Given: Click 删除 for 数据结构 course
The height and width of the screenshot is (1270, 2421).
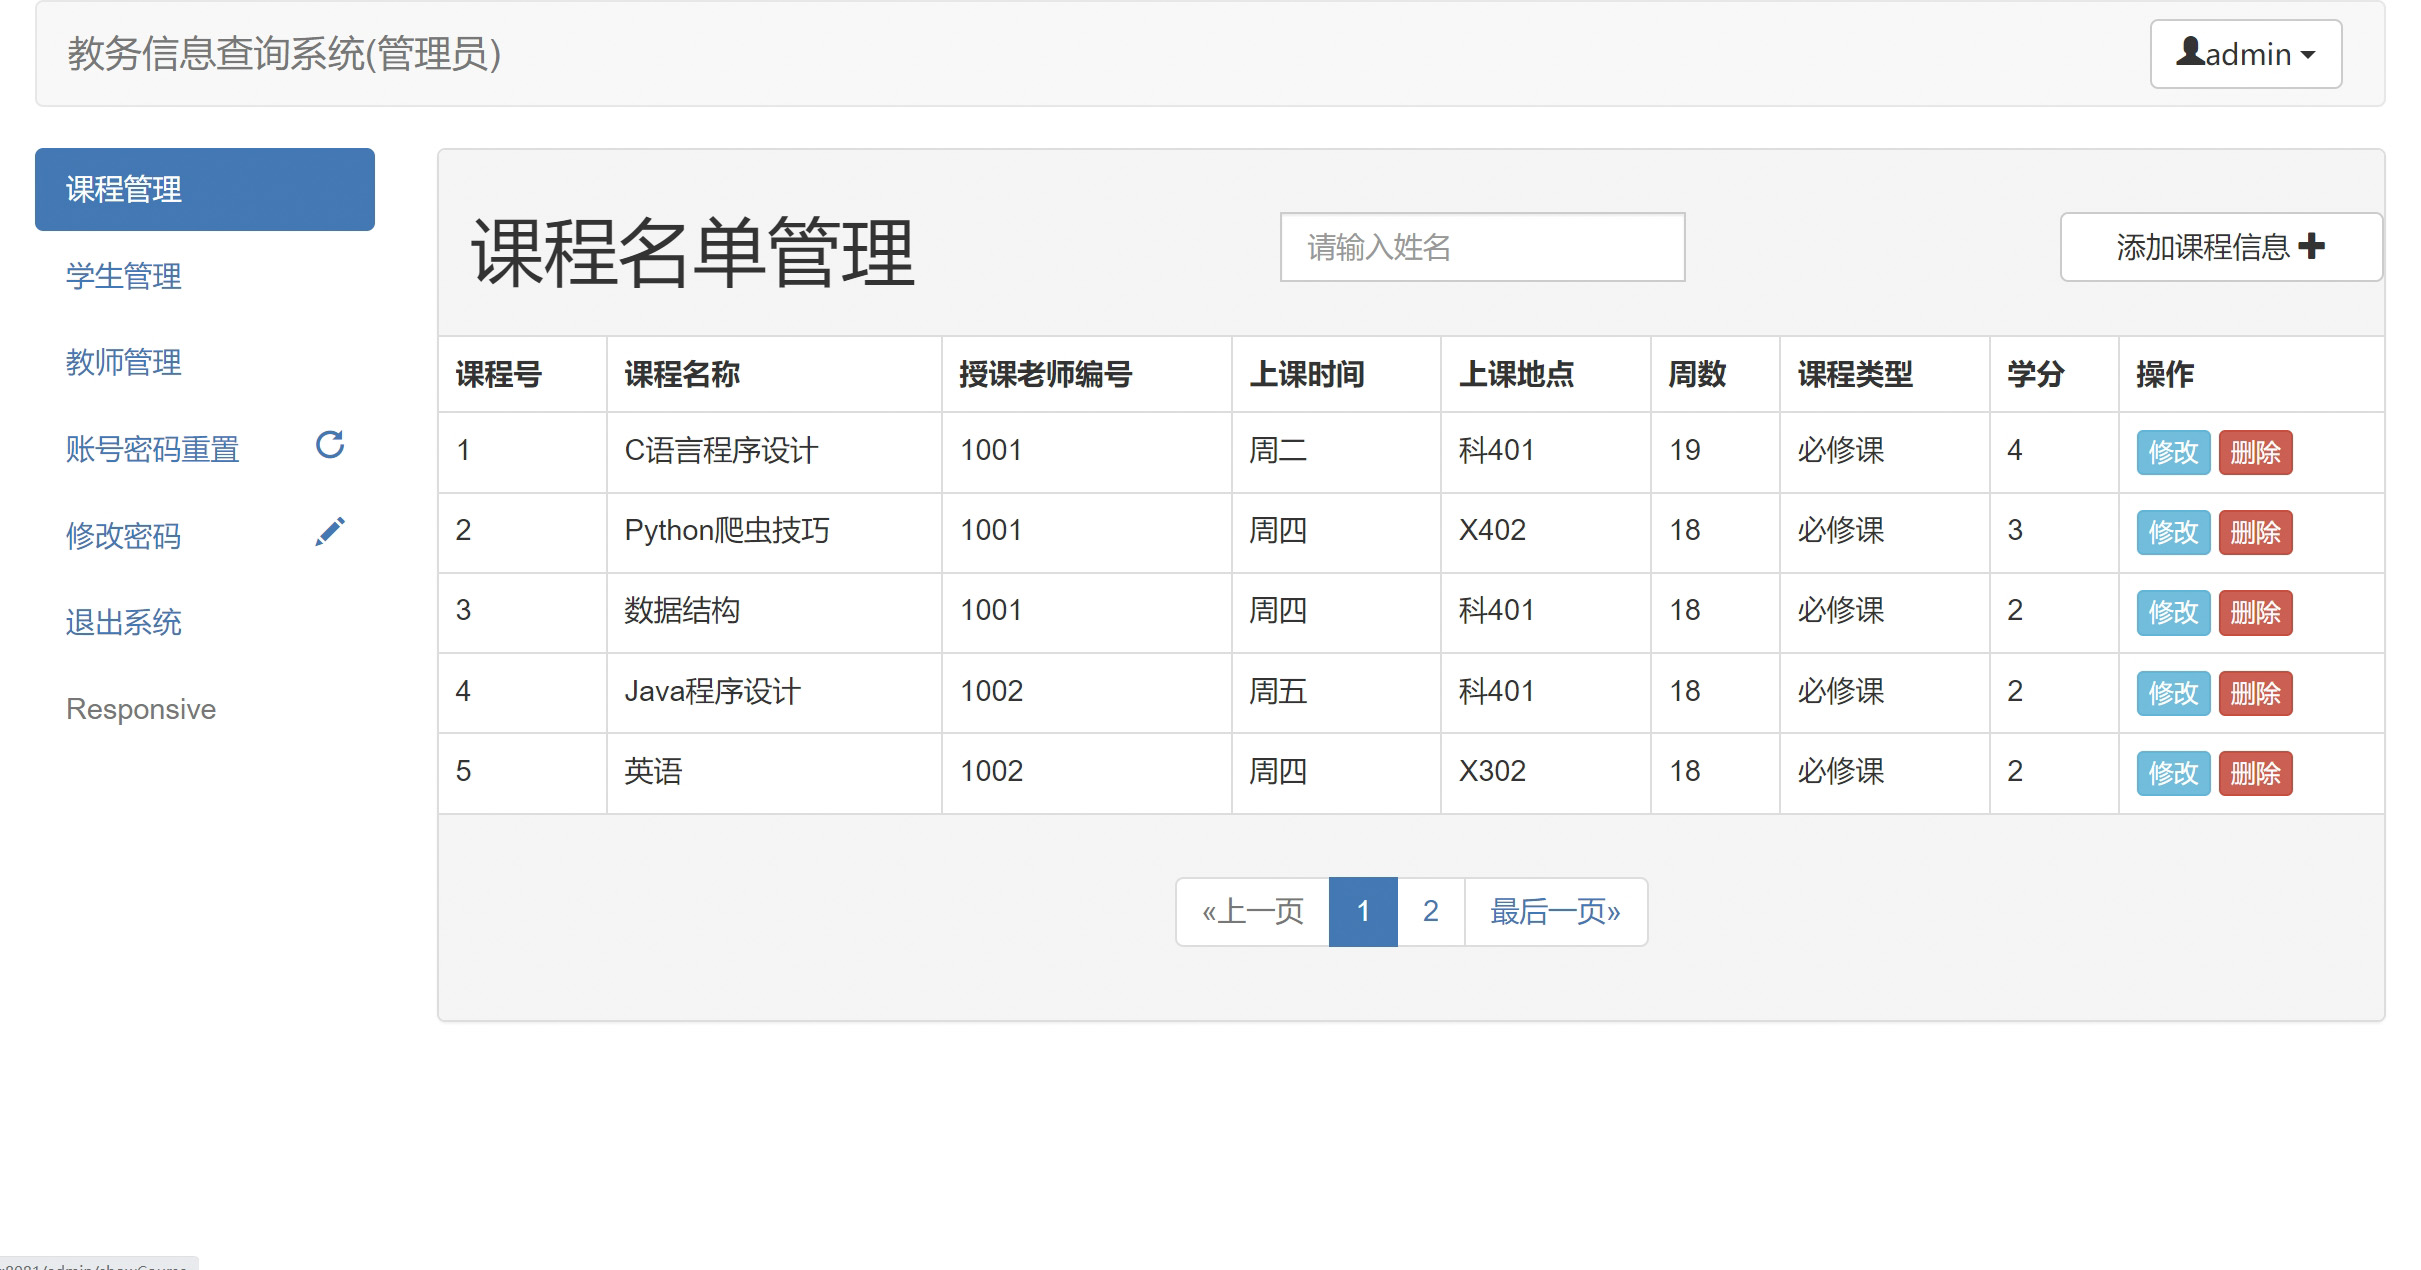Looking at the screenshot, I should coord(2255,612).
